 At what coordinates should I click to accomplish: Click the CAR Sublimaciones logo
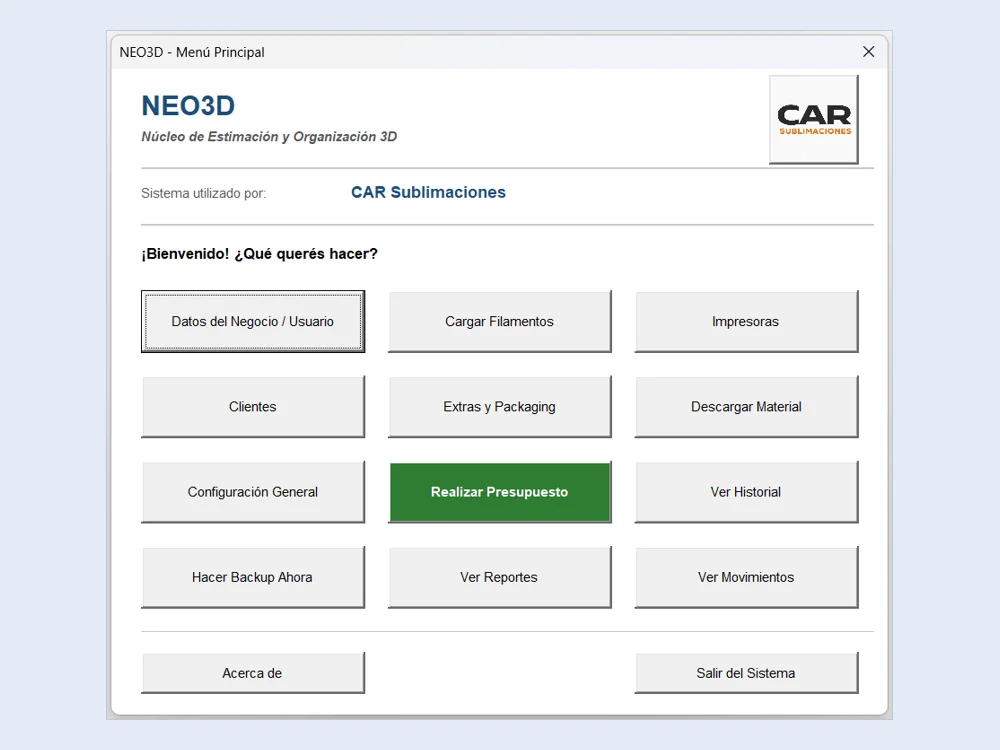click(x=814, y=119)
